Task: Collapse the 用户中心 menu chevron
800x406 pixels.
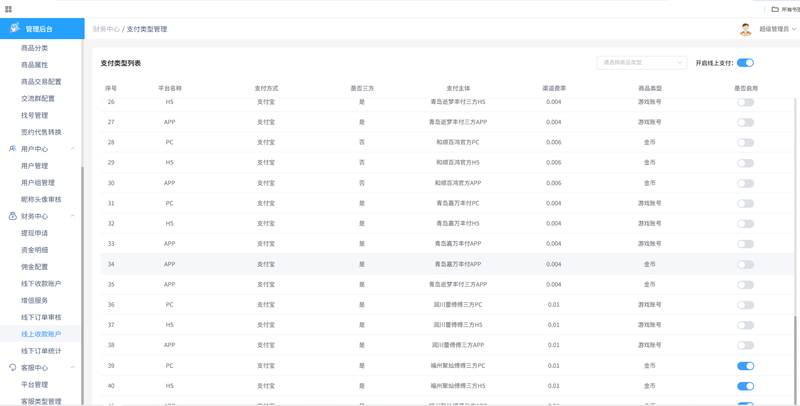Action: pyautogui.click(x=72, y=148)
